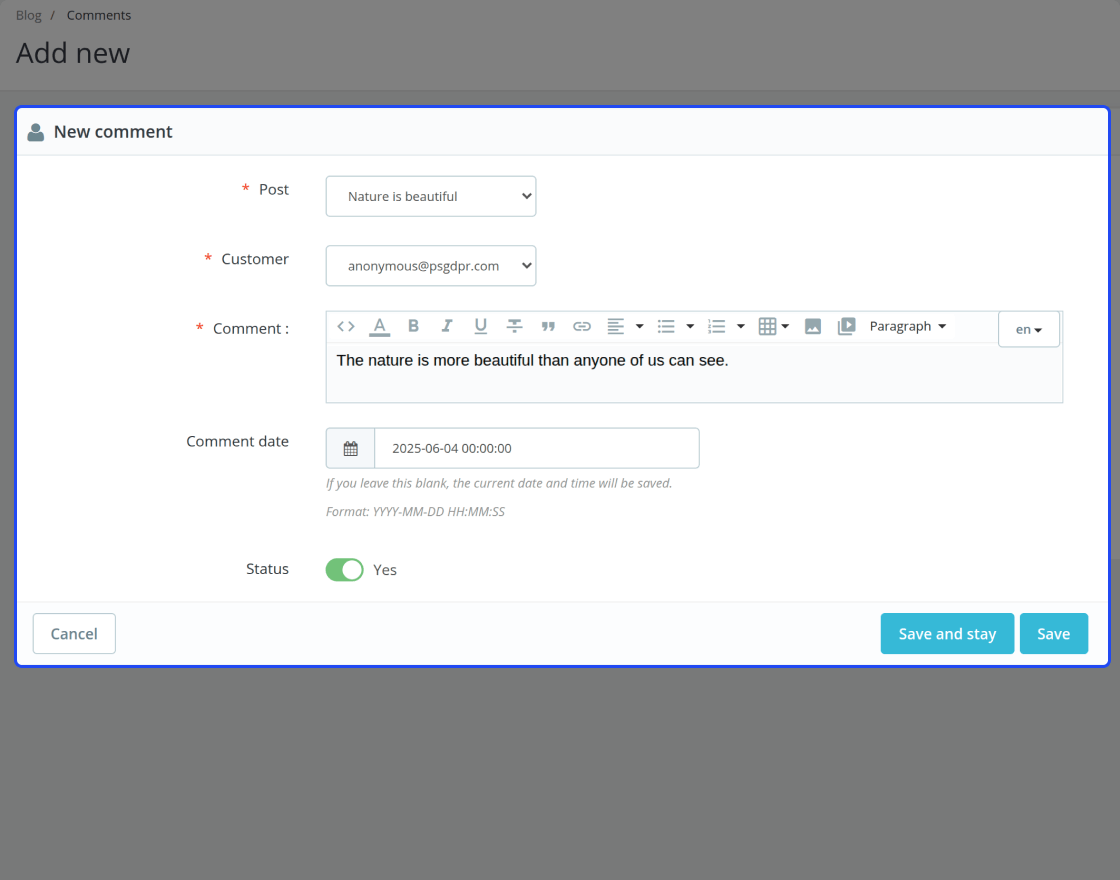
Task: Click the bullet list icon
Action: (666, 326)
